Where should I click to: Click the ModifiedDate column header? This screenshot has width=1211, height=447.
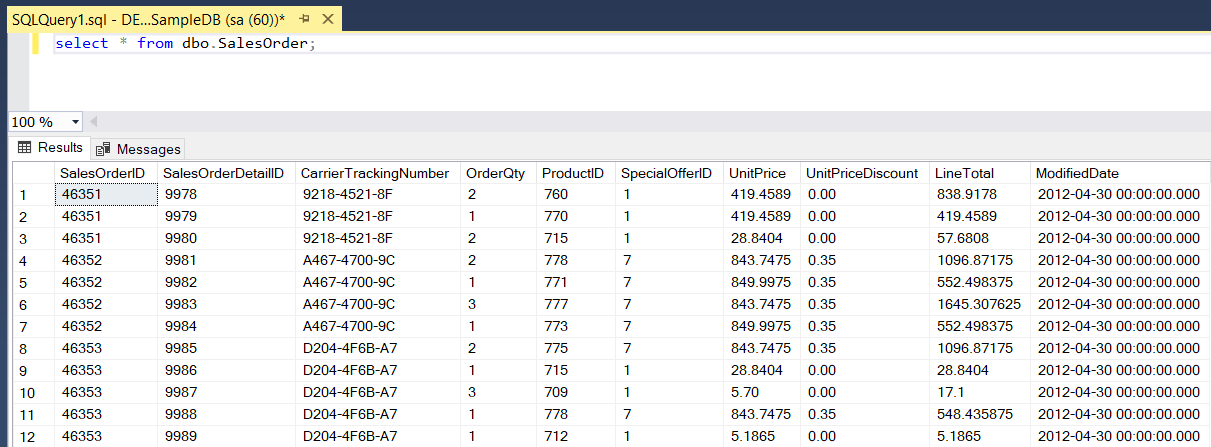tap(1077, 173)
